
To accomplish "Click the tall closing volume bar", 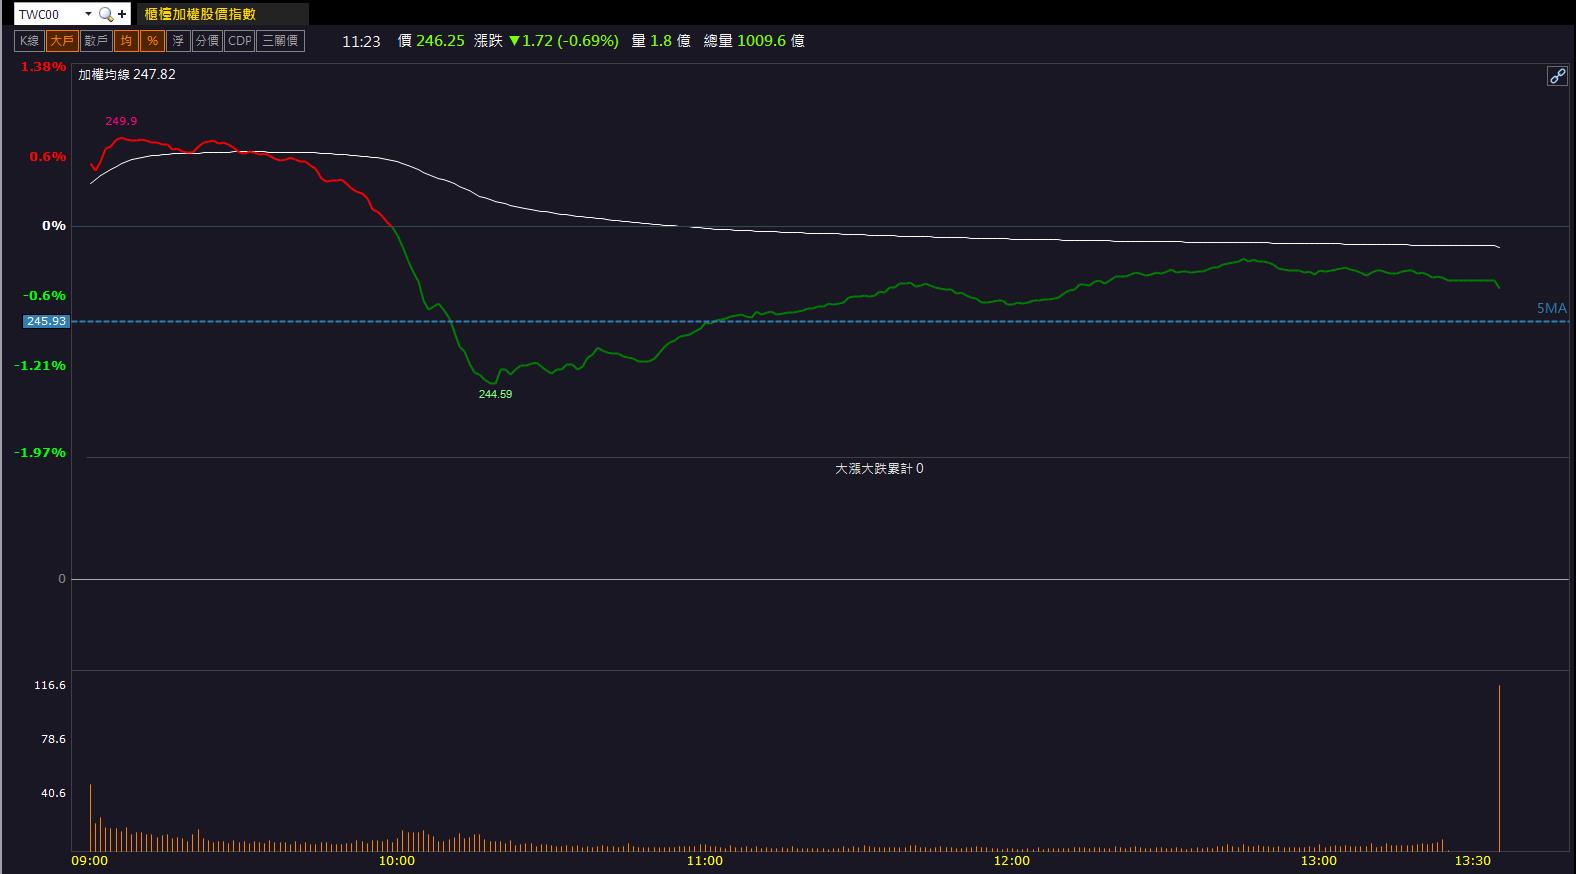I will pos(1499,768).
